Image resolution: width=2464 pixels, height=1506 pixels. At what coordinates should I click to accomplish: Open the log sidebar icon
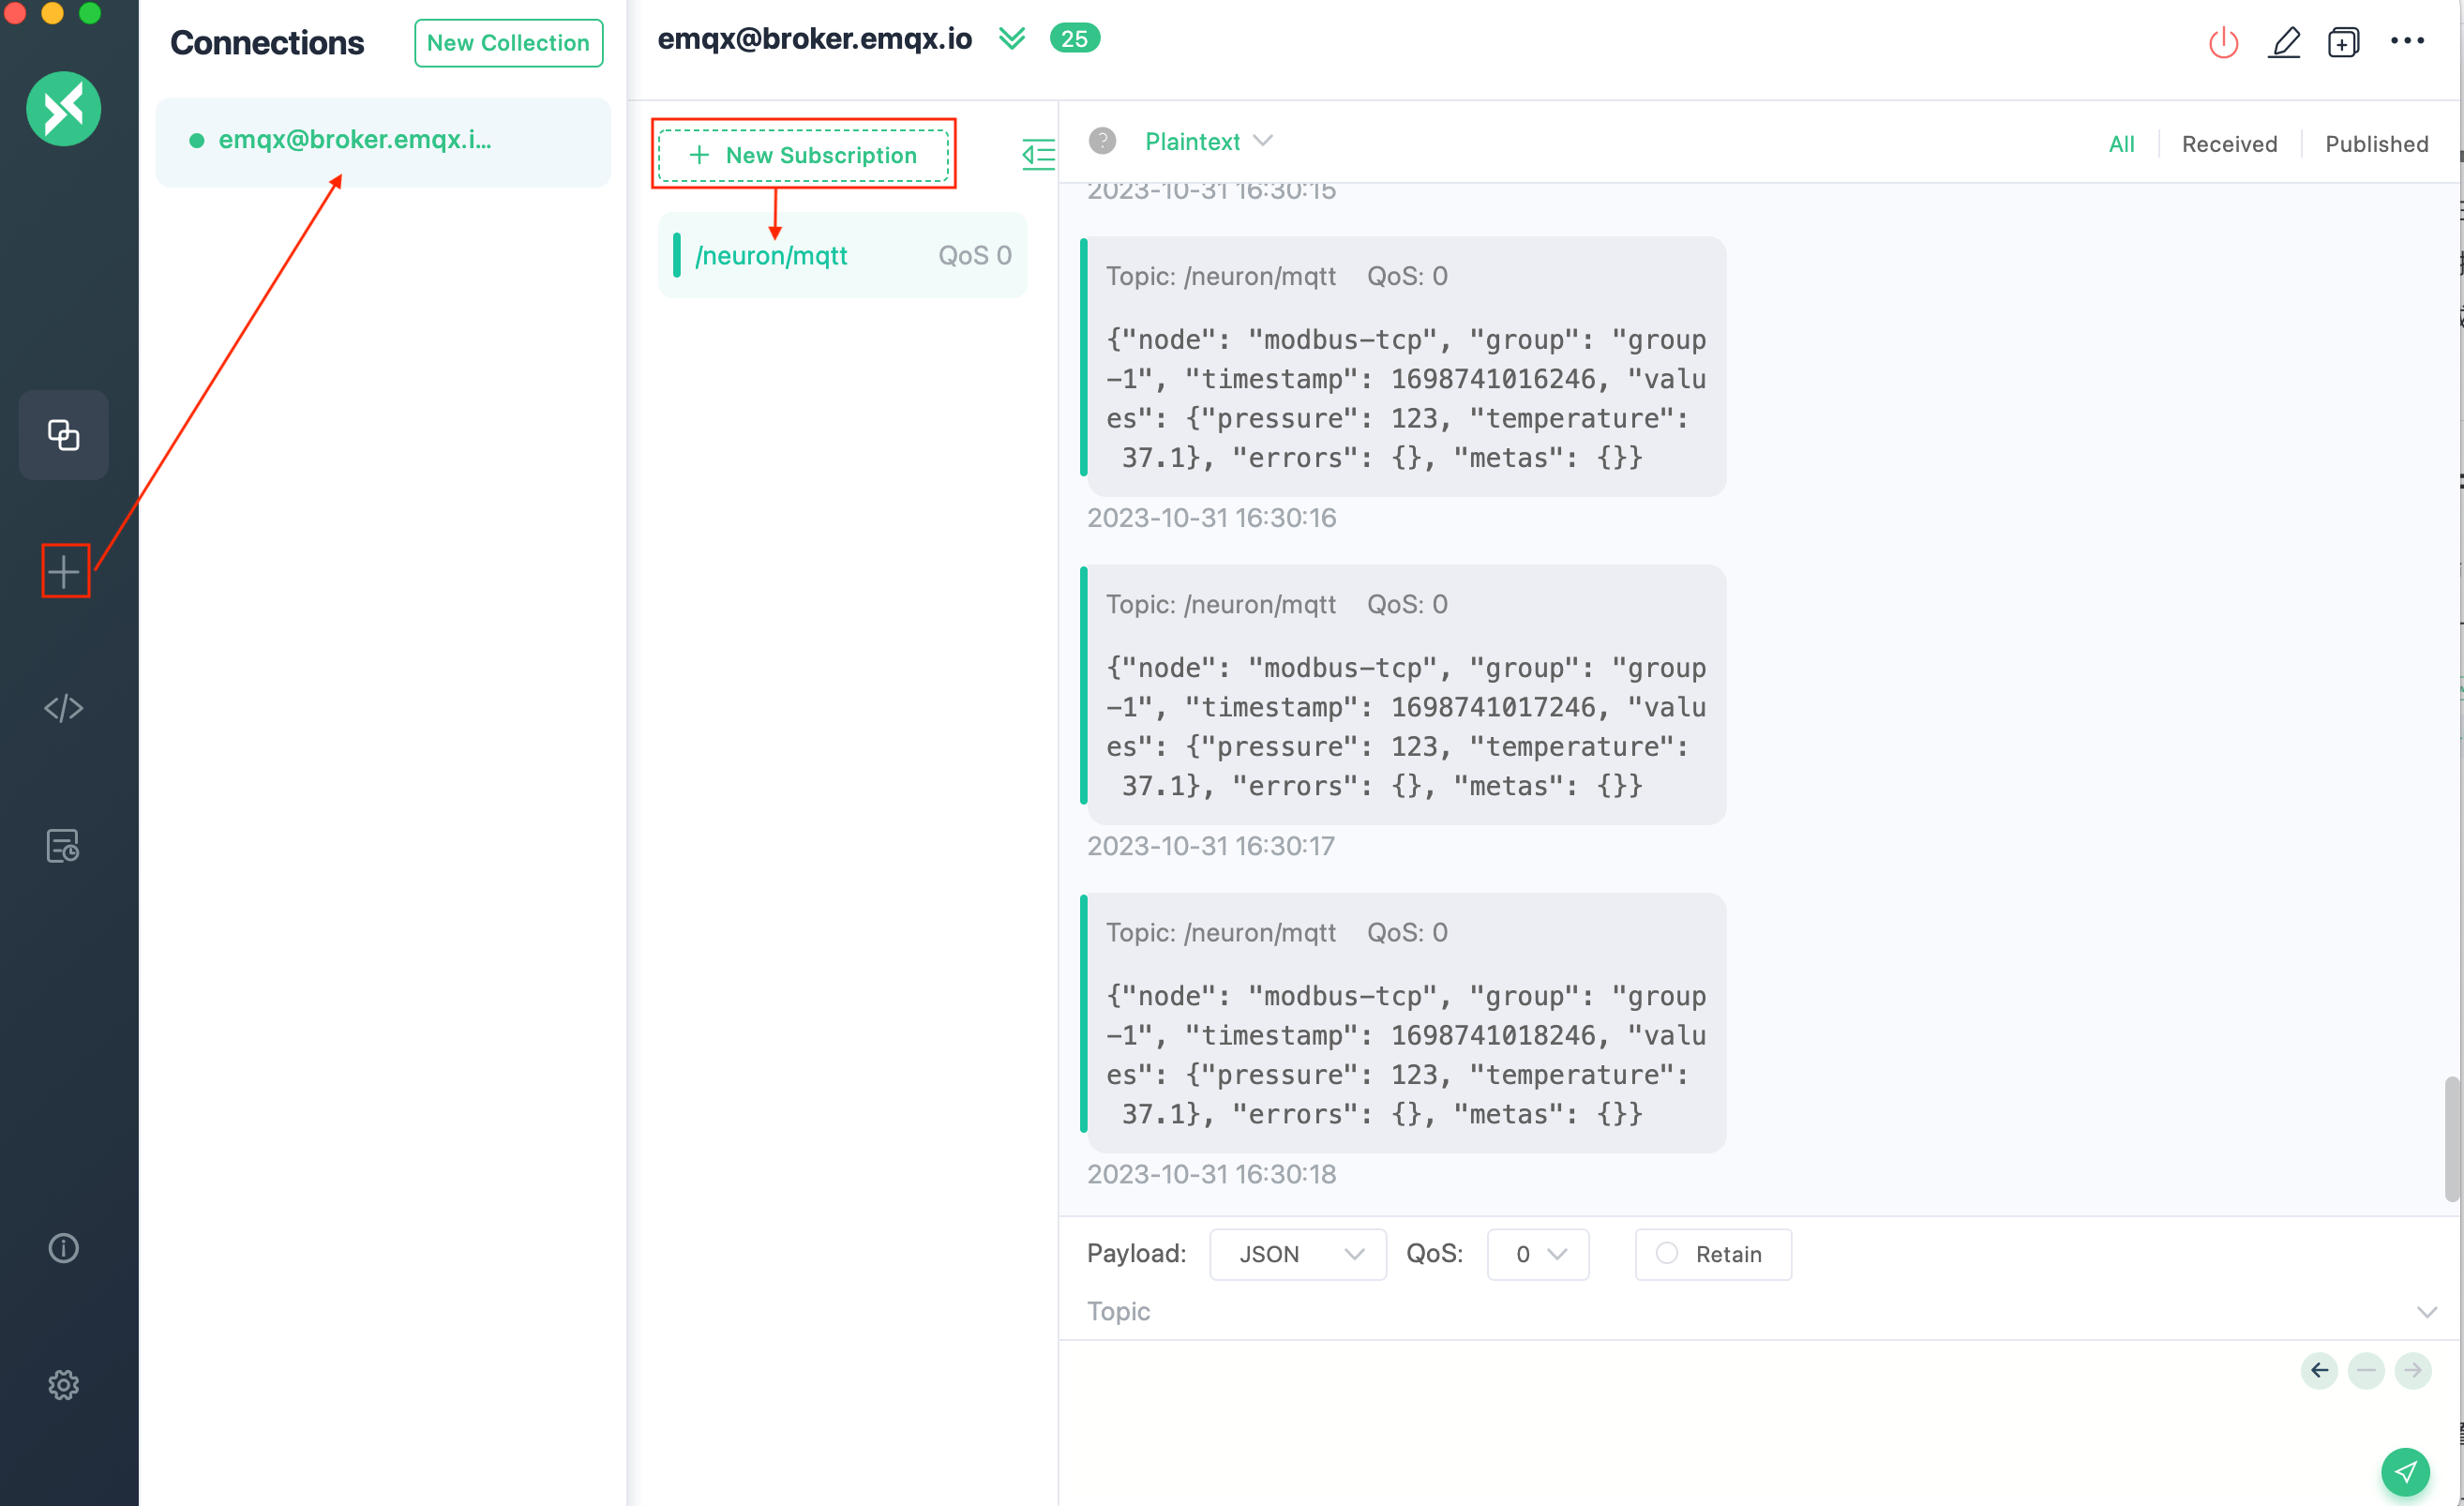click(x=63, y=846)
